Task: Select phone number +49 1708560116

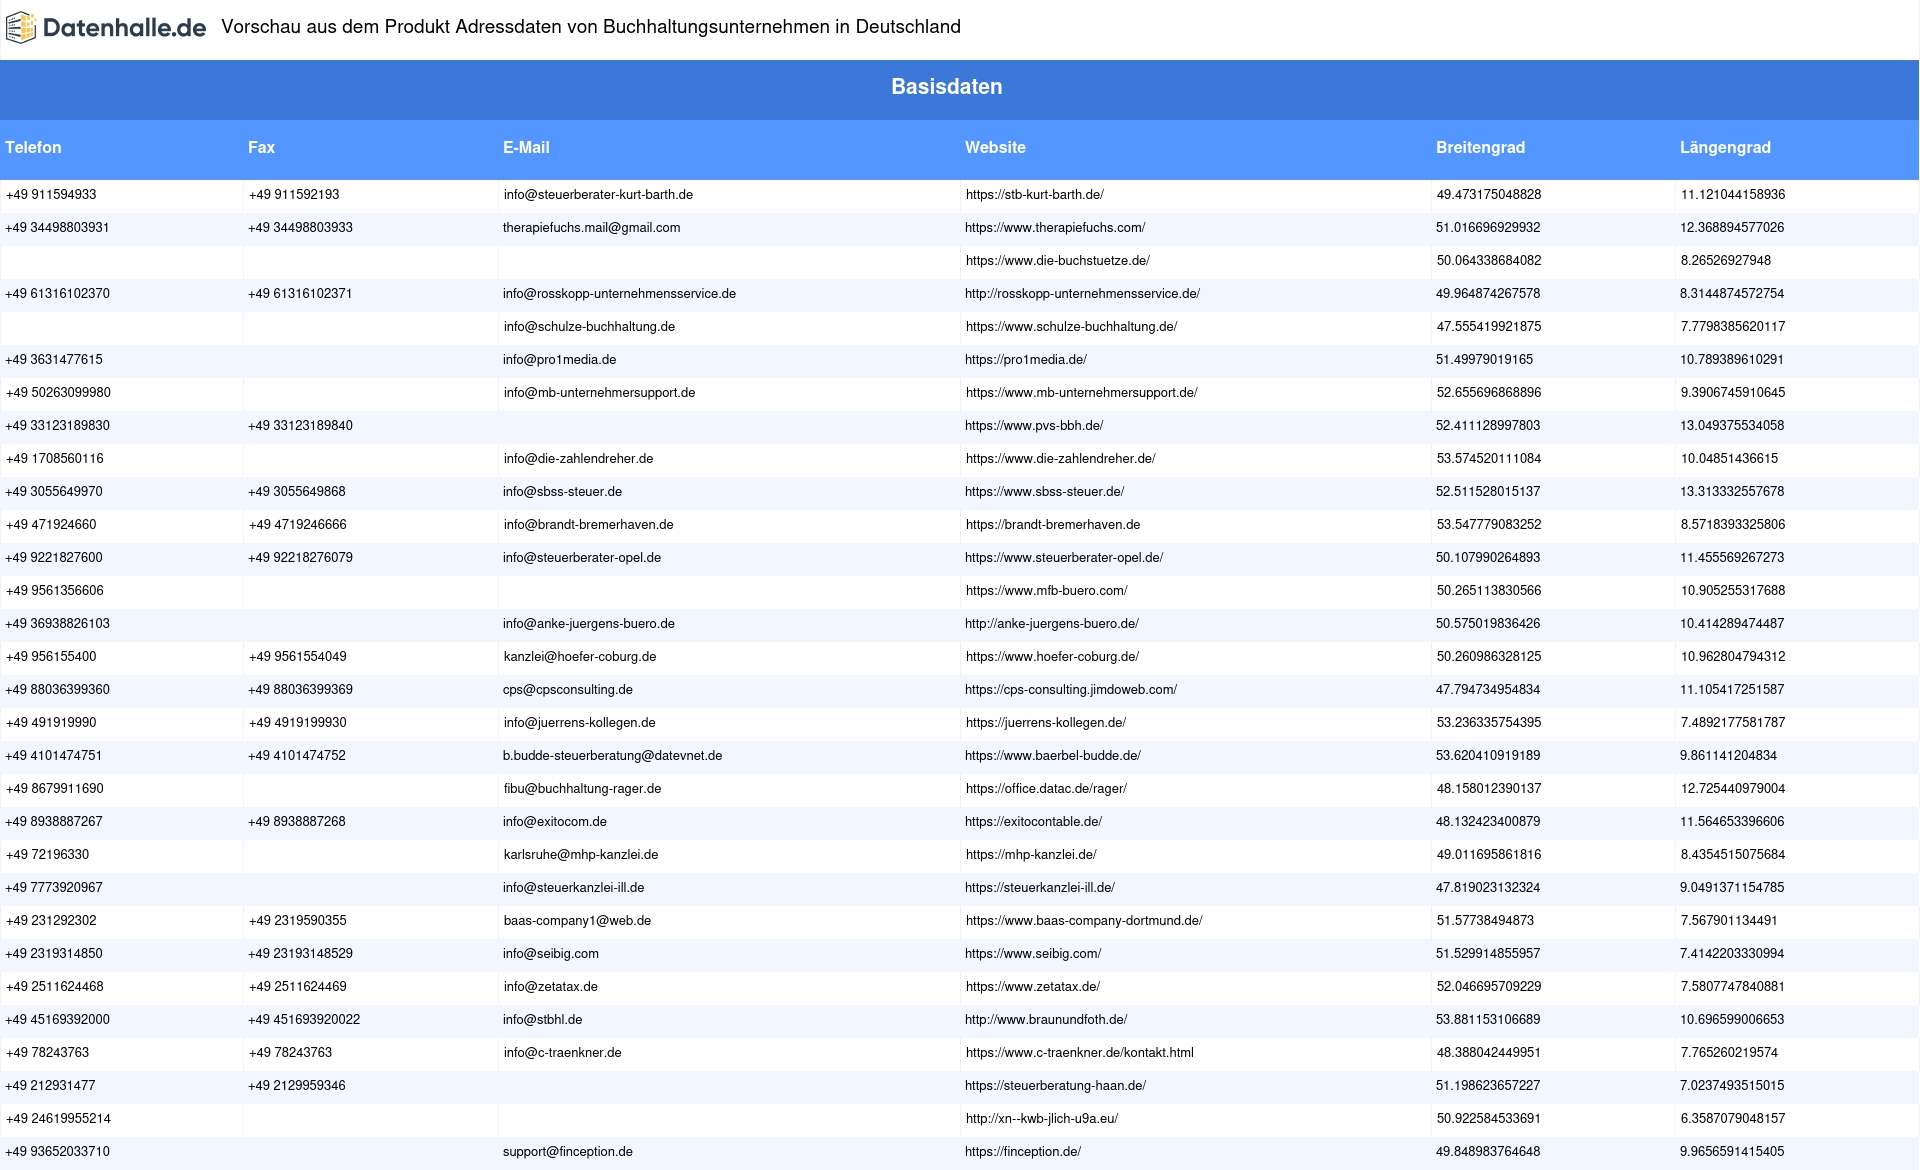Action: 54,459
